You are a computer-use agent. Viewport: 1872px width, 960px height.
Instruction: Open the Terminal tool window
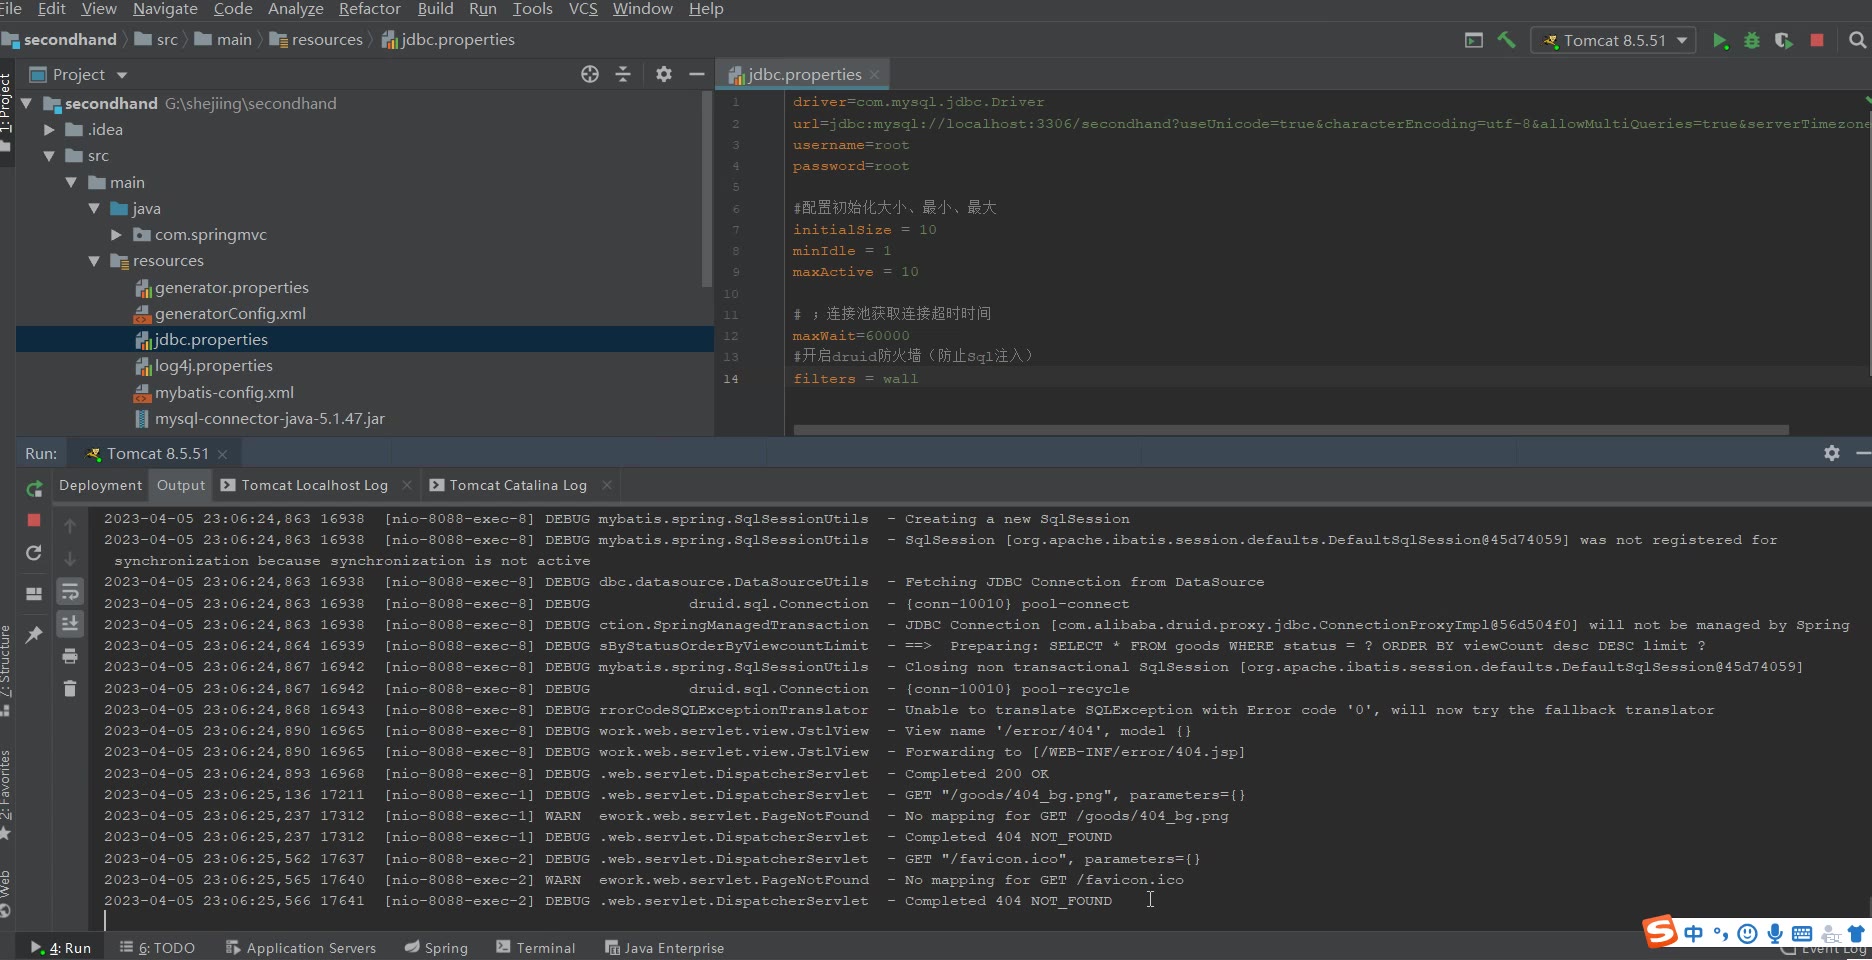536,948
